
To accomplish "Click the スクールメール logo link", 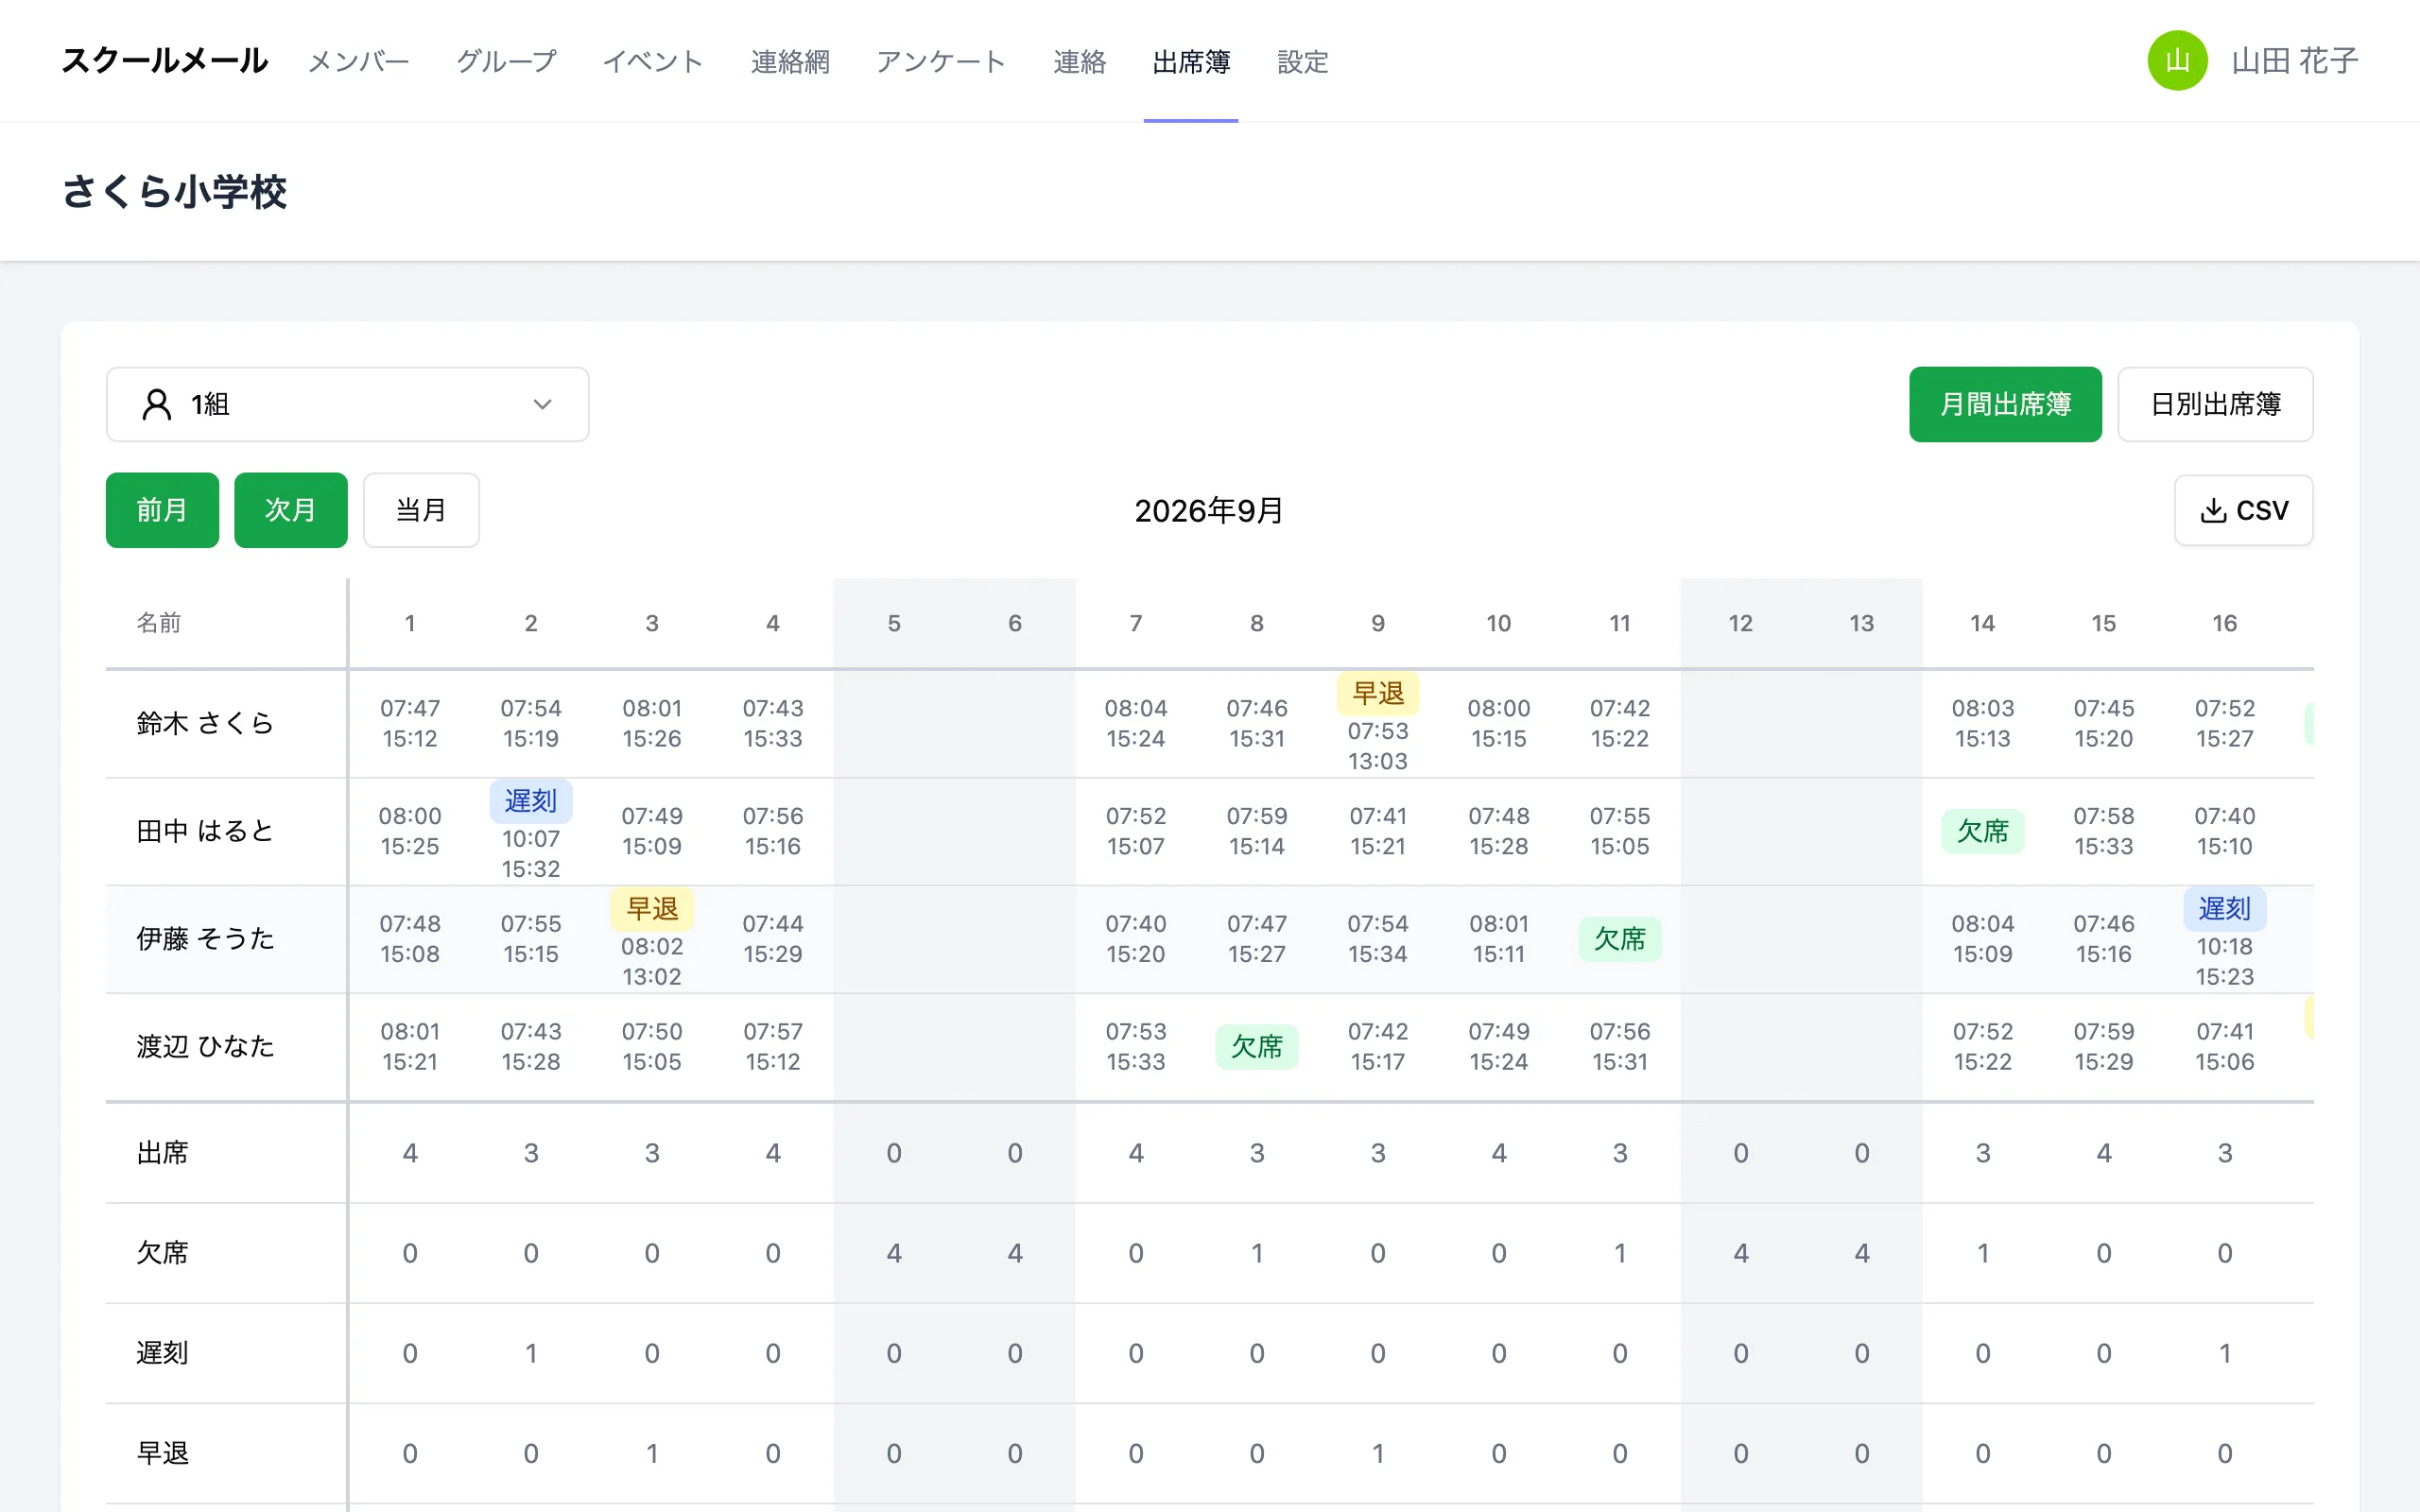I will [165, 61].
